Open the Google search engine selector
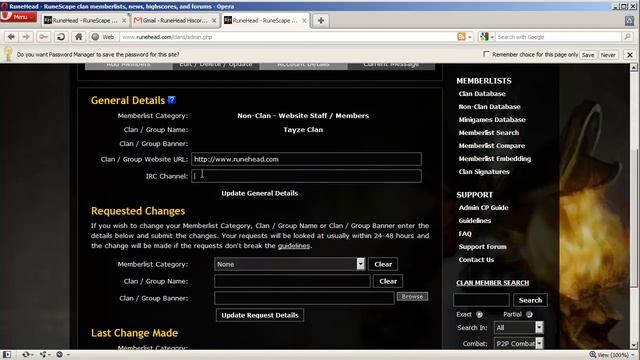This screenshot has height=360, width=640. (487, 37)
